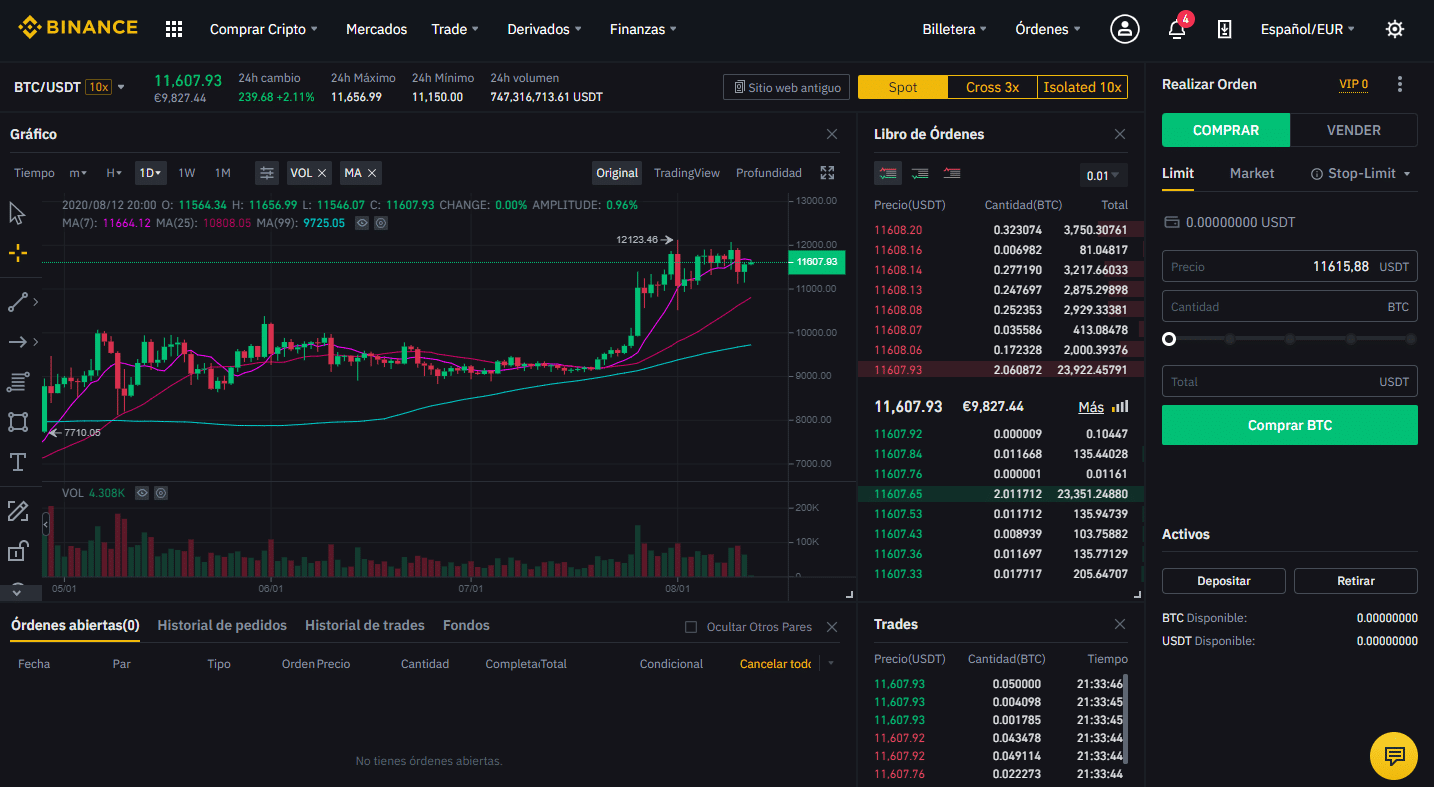The height and width of the screenshot is (787, 1434).
Task: Expand Órdenes dropdown menu
Action: click(x=1048, y=29)
